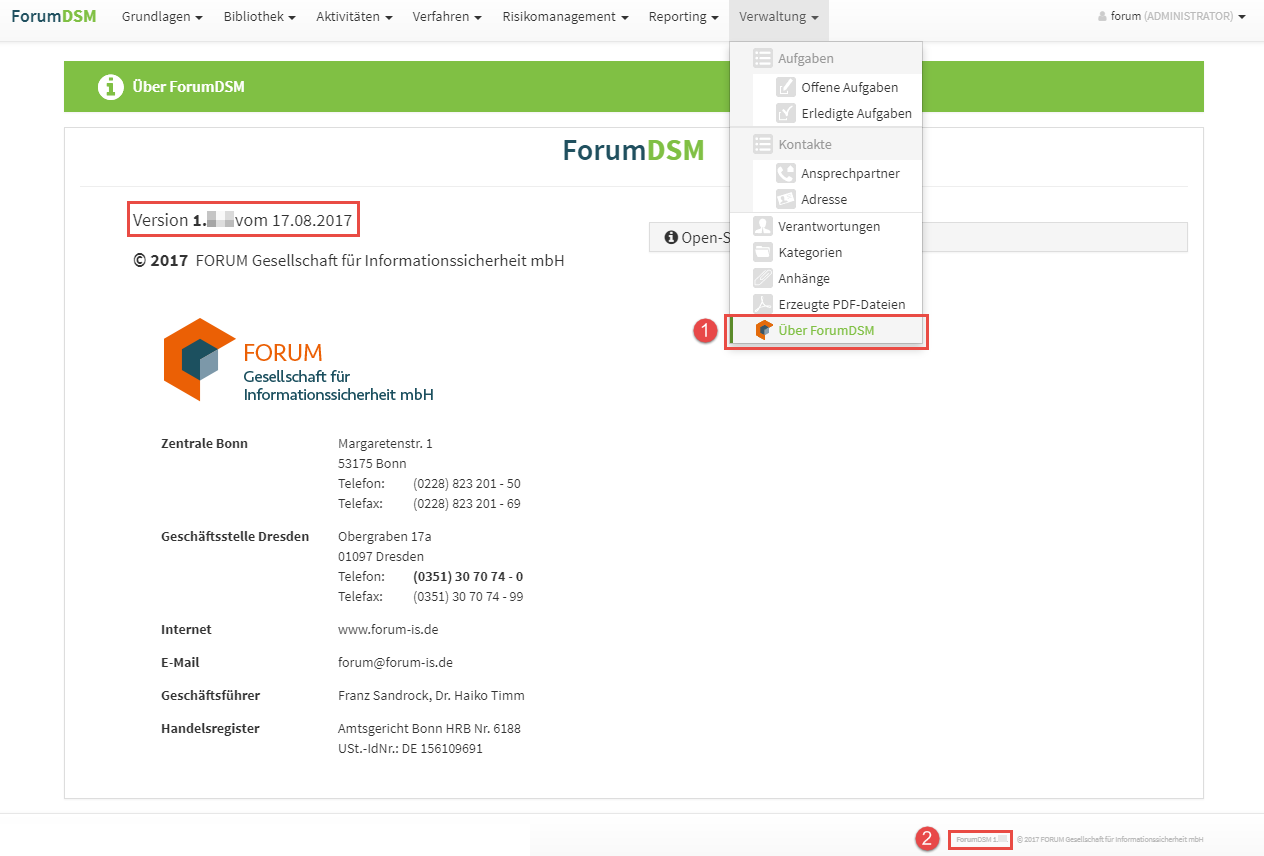The image size is (1264, 856).
Task: Collapse the Verwaltung menu
Action: 779,17
